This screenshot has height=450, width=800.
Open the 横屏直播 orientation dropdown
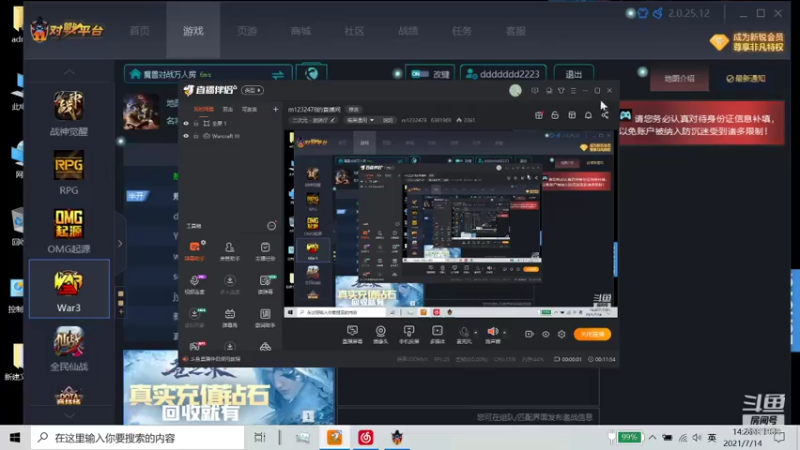pyautogui.click(x=360, y=120)
